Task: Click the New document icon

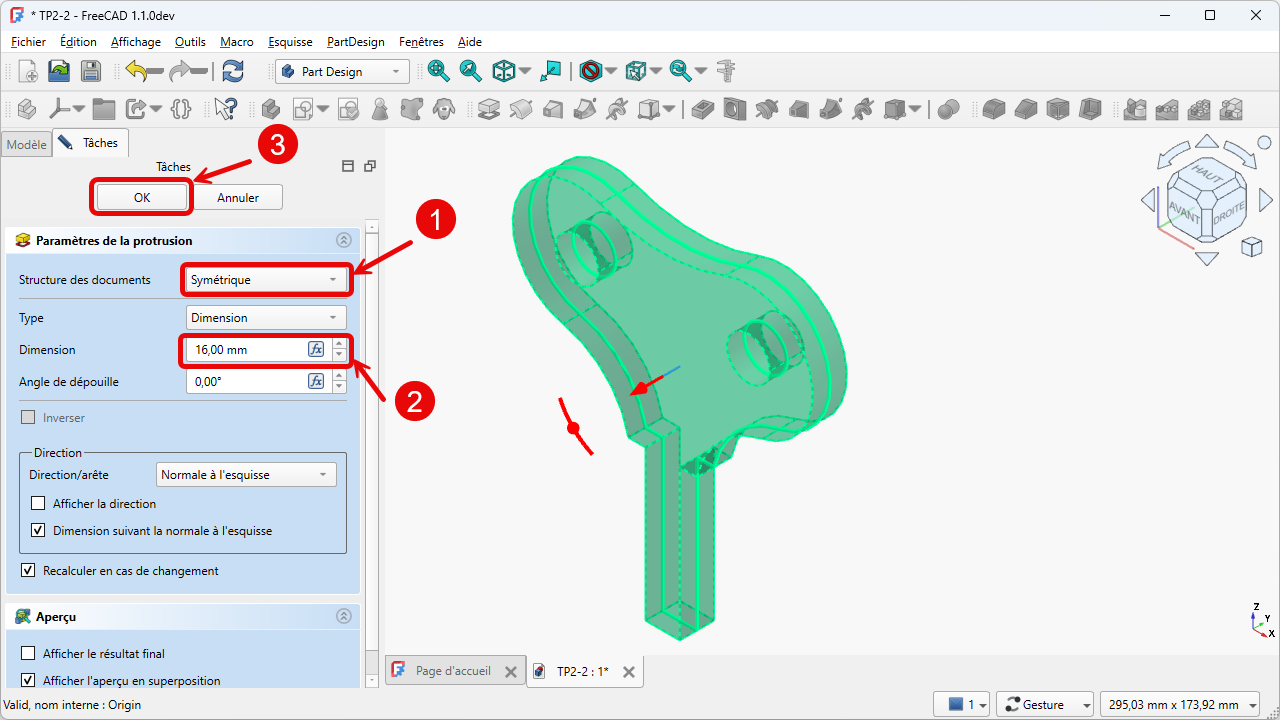Action: tap(28, 71)
